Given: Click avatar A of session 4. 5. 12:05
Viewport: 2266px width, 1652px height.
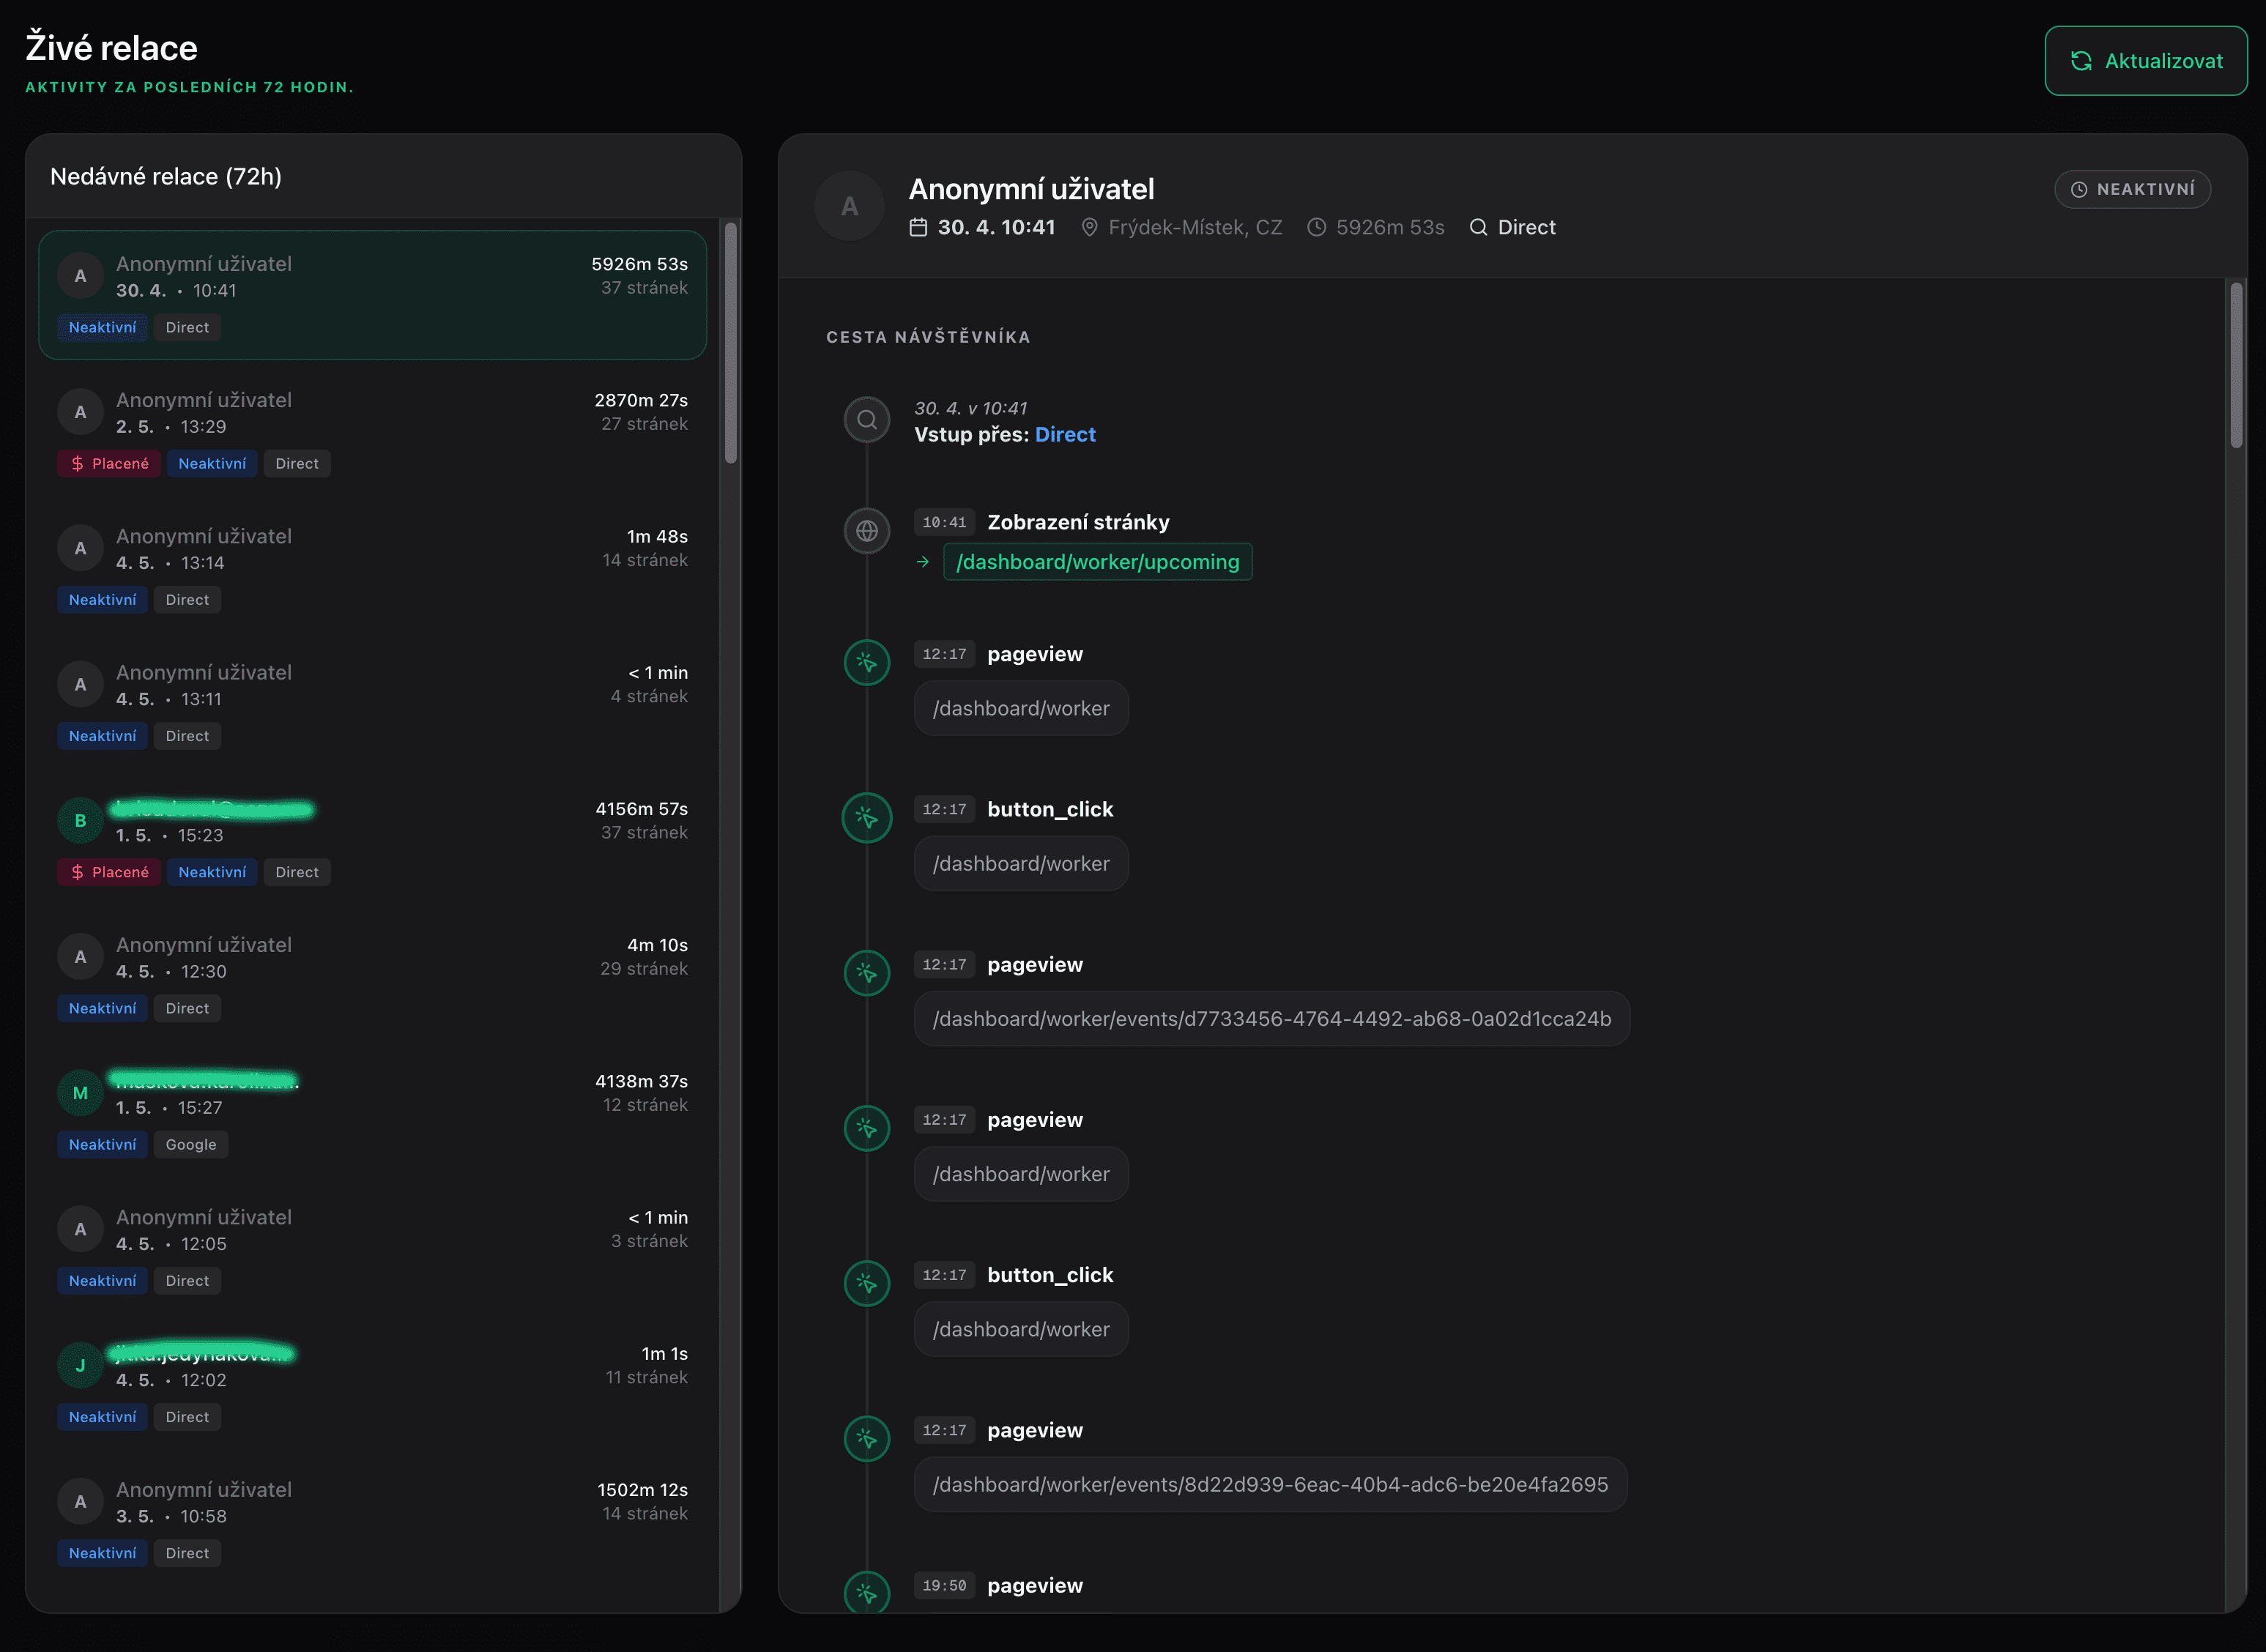Looking at the screenshot, I should (80, 1229).
